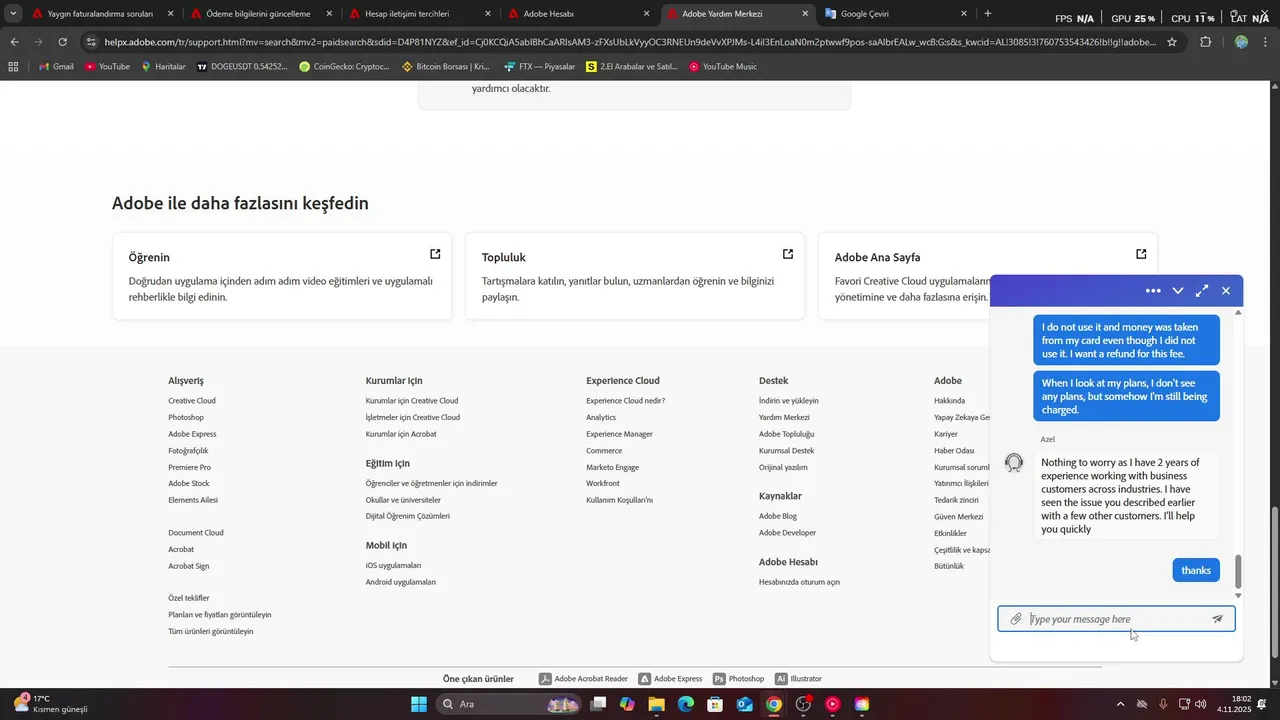Open Adobe Stock footer link
Viewport: 1280px width, 720px height.
coord(189,483)
